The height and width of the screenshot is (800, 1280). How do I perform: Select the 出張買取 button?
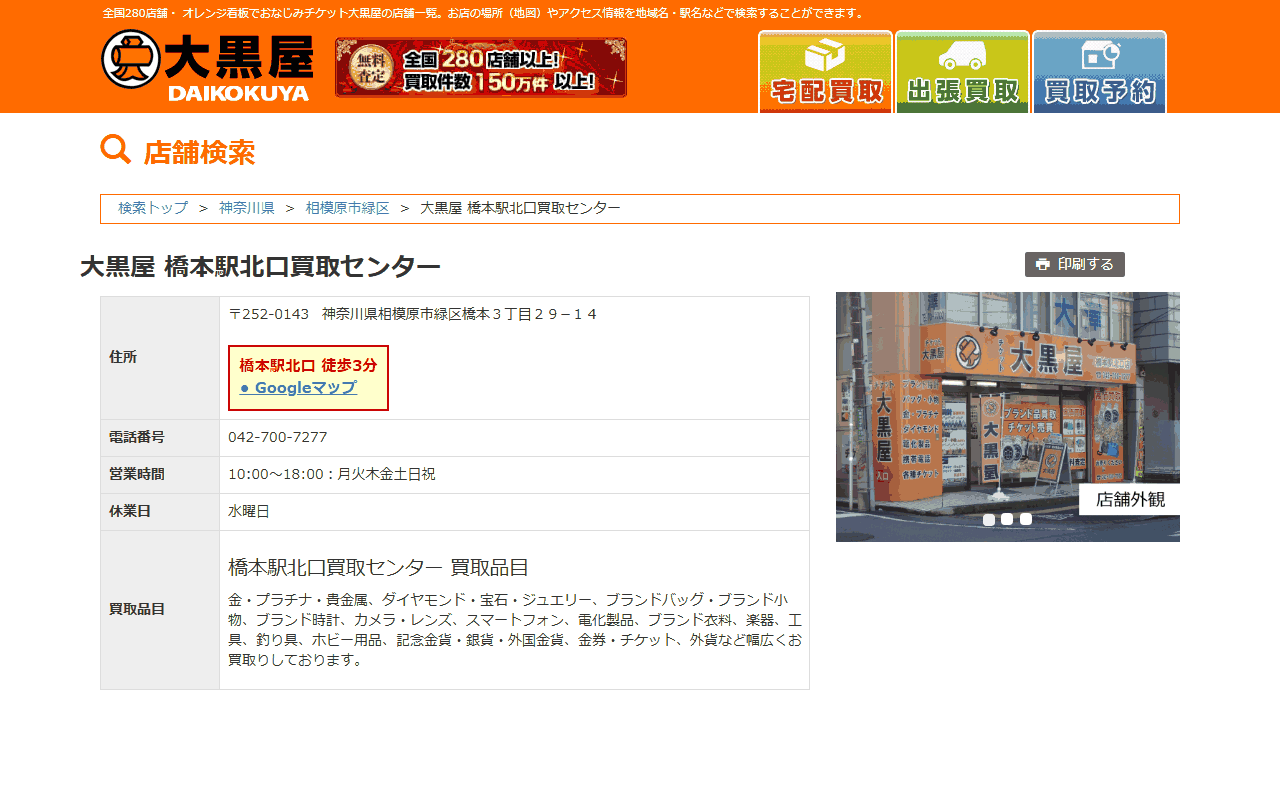click(962, 72)
